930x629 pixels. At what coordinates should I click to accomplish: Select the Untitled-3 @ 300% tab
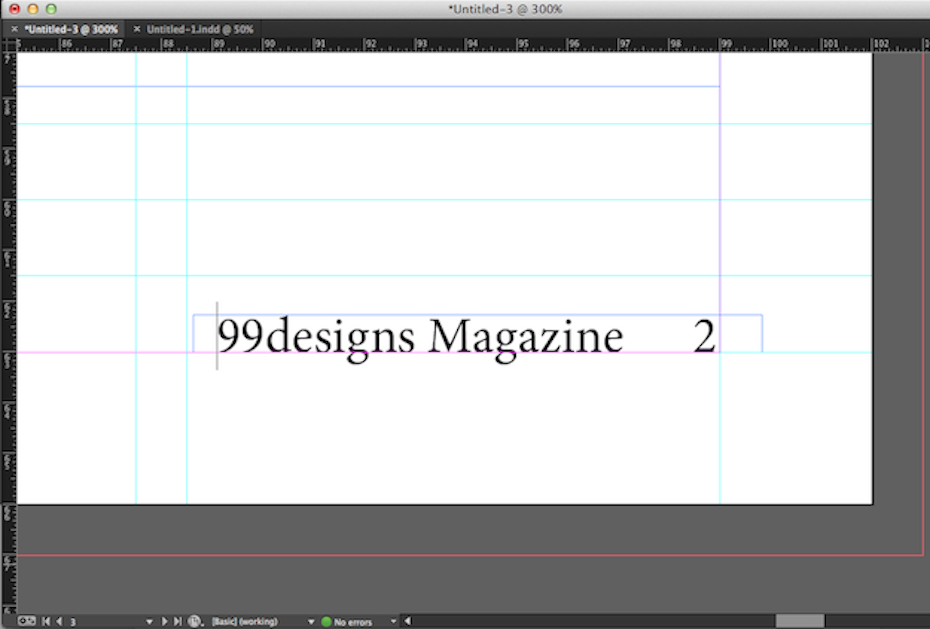[x=71, y=29]
